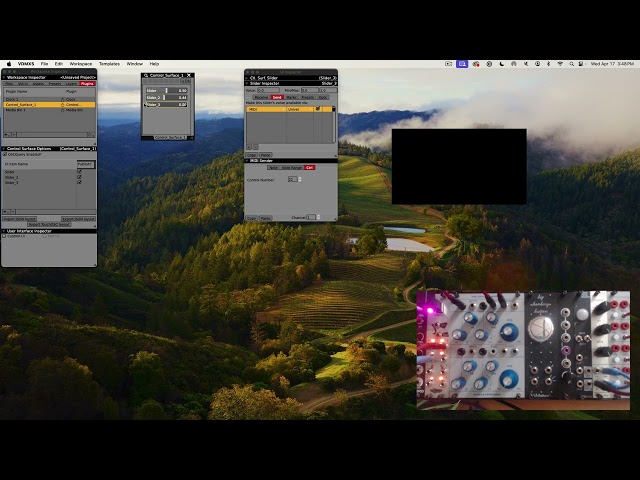The height and width of the screenshot is (480, 640).
Task: Click minus button below UI item list
Action: pyautogui.click(x=13, y=212)
